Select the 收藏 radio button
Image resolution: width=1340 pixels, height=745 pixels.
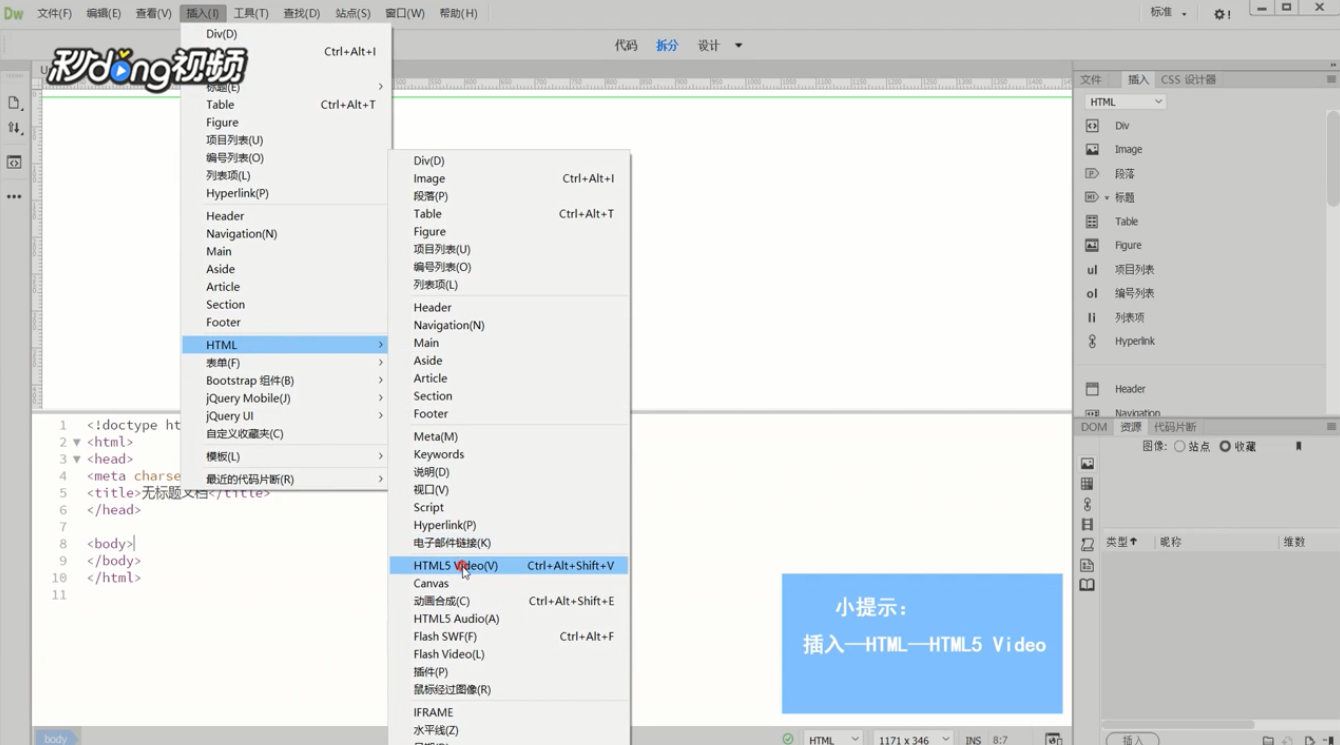click(x=1225, y=447)
